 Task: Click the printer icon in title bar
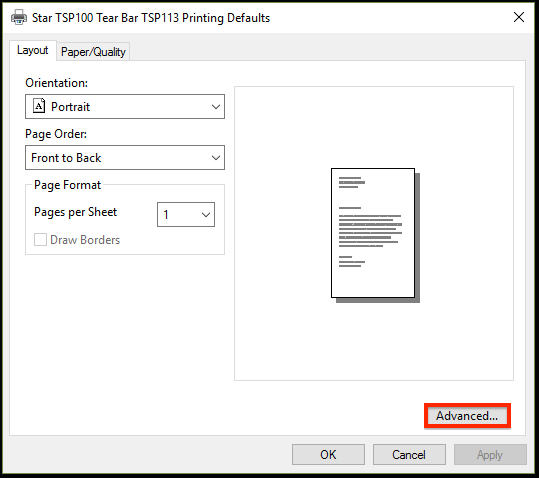point(19,18)
